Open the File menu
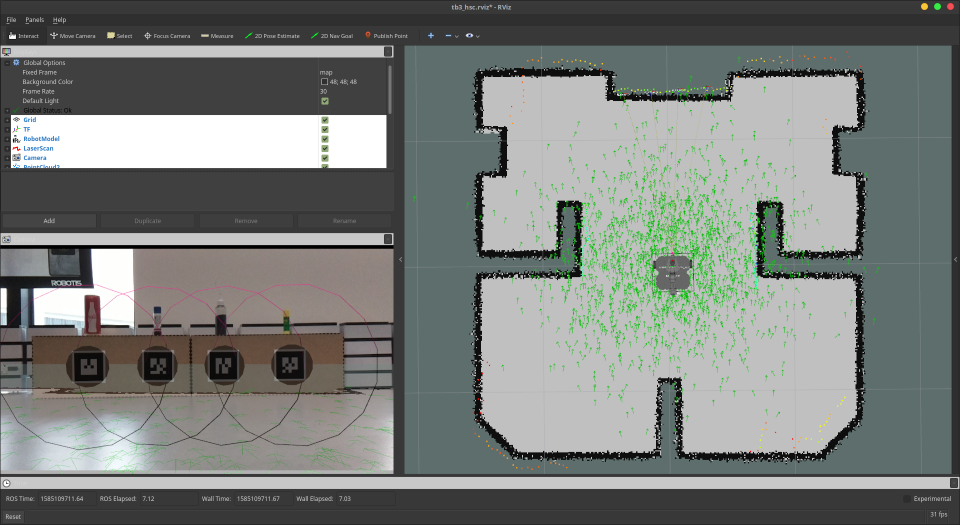The height and width of the screenshot is (525, 960). [x=11, y=20]
